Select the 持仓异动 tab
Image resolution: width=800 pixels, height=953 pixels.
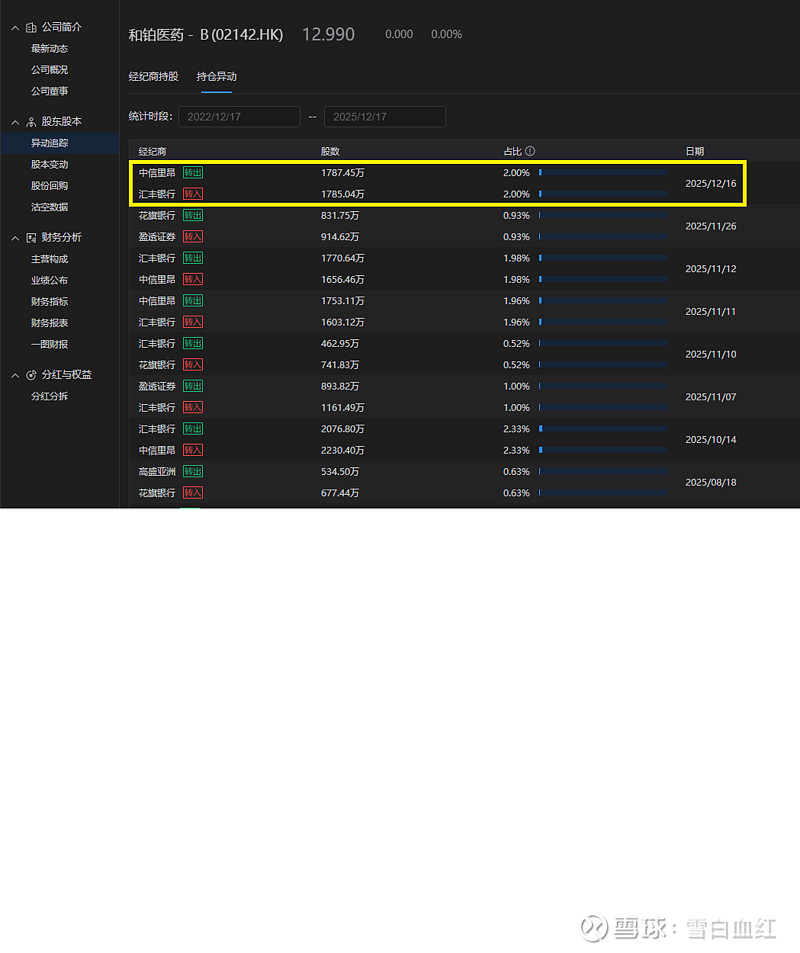click(x=216, y=77)
